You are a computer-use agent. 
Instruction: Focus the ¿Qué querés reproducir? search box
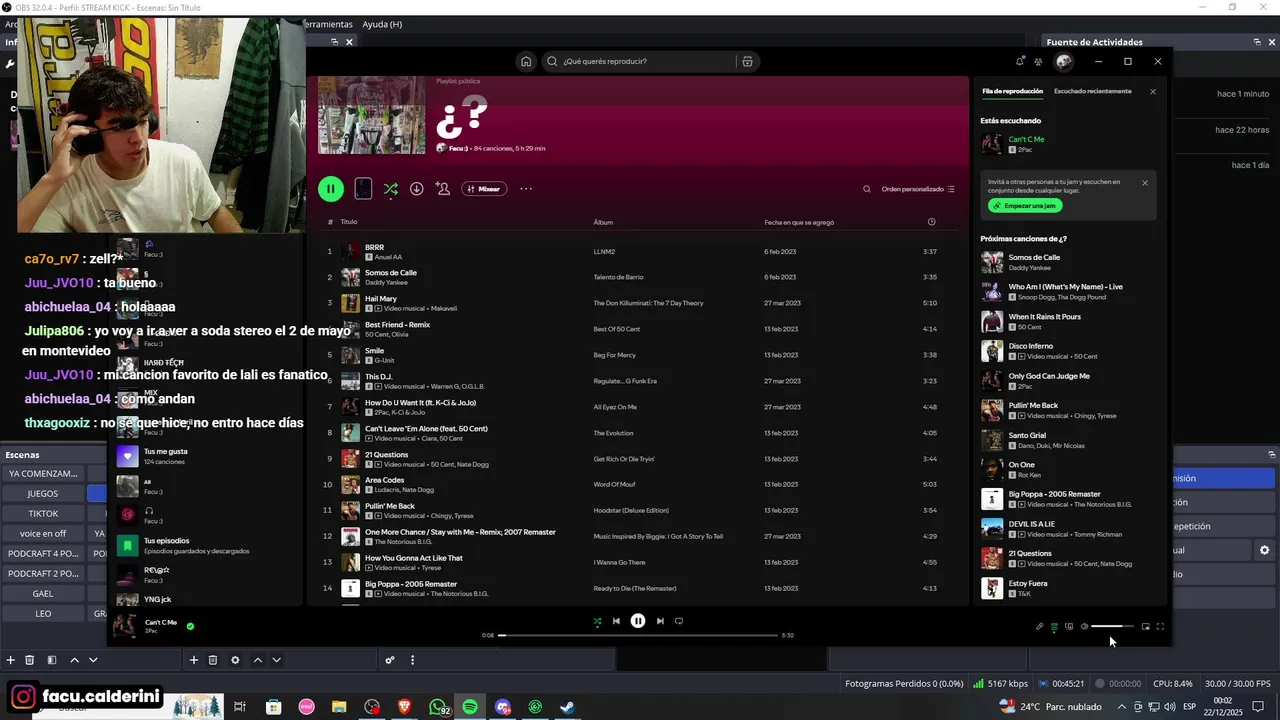(x=640, y=61)
